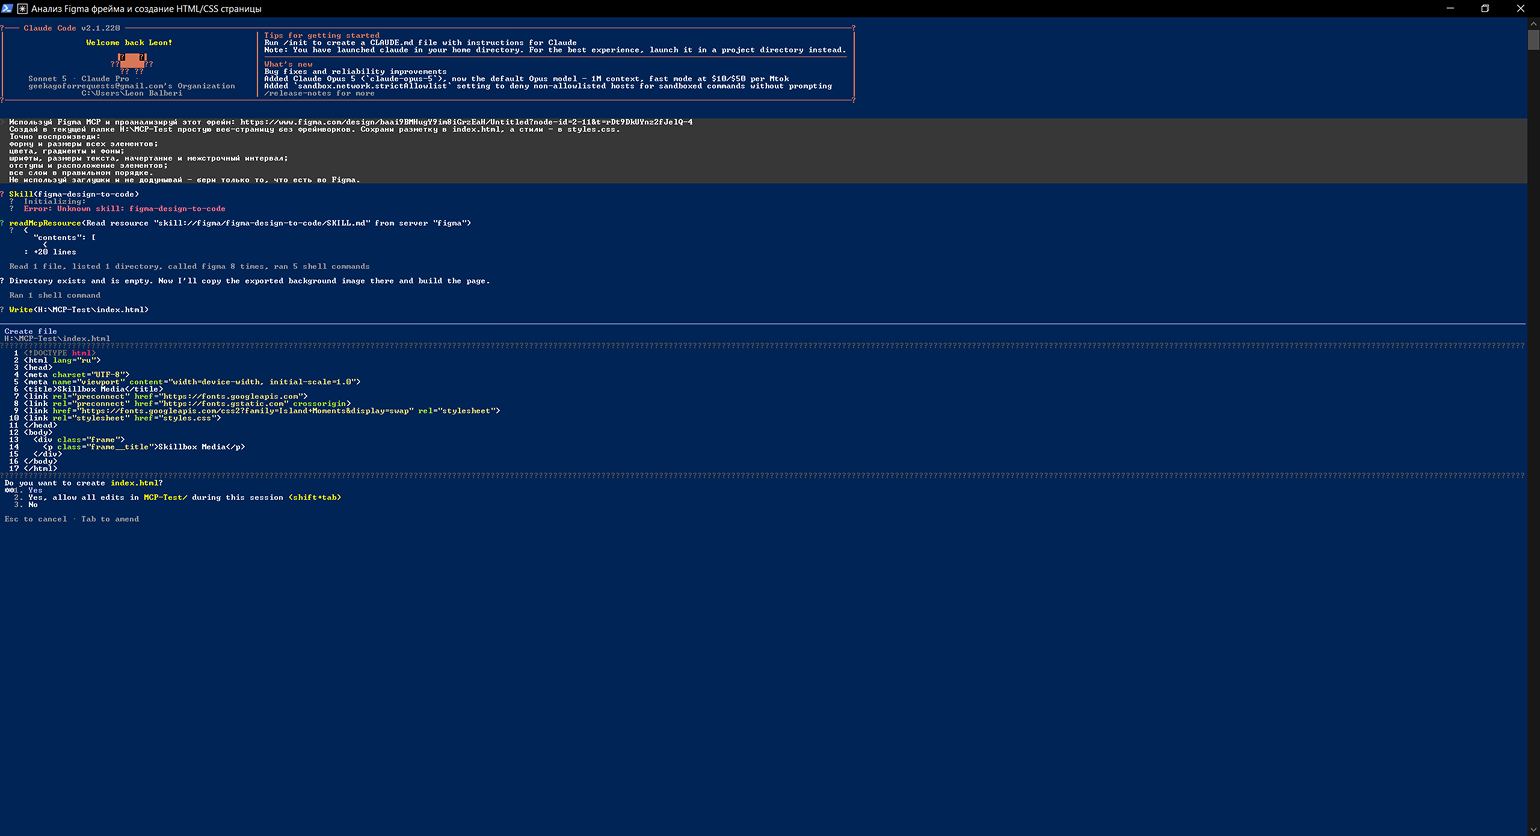Click the "C:\Users\Leon Balberi" directory path

point(132,93)
